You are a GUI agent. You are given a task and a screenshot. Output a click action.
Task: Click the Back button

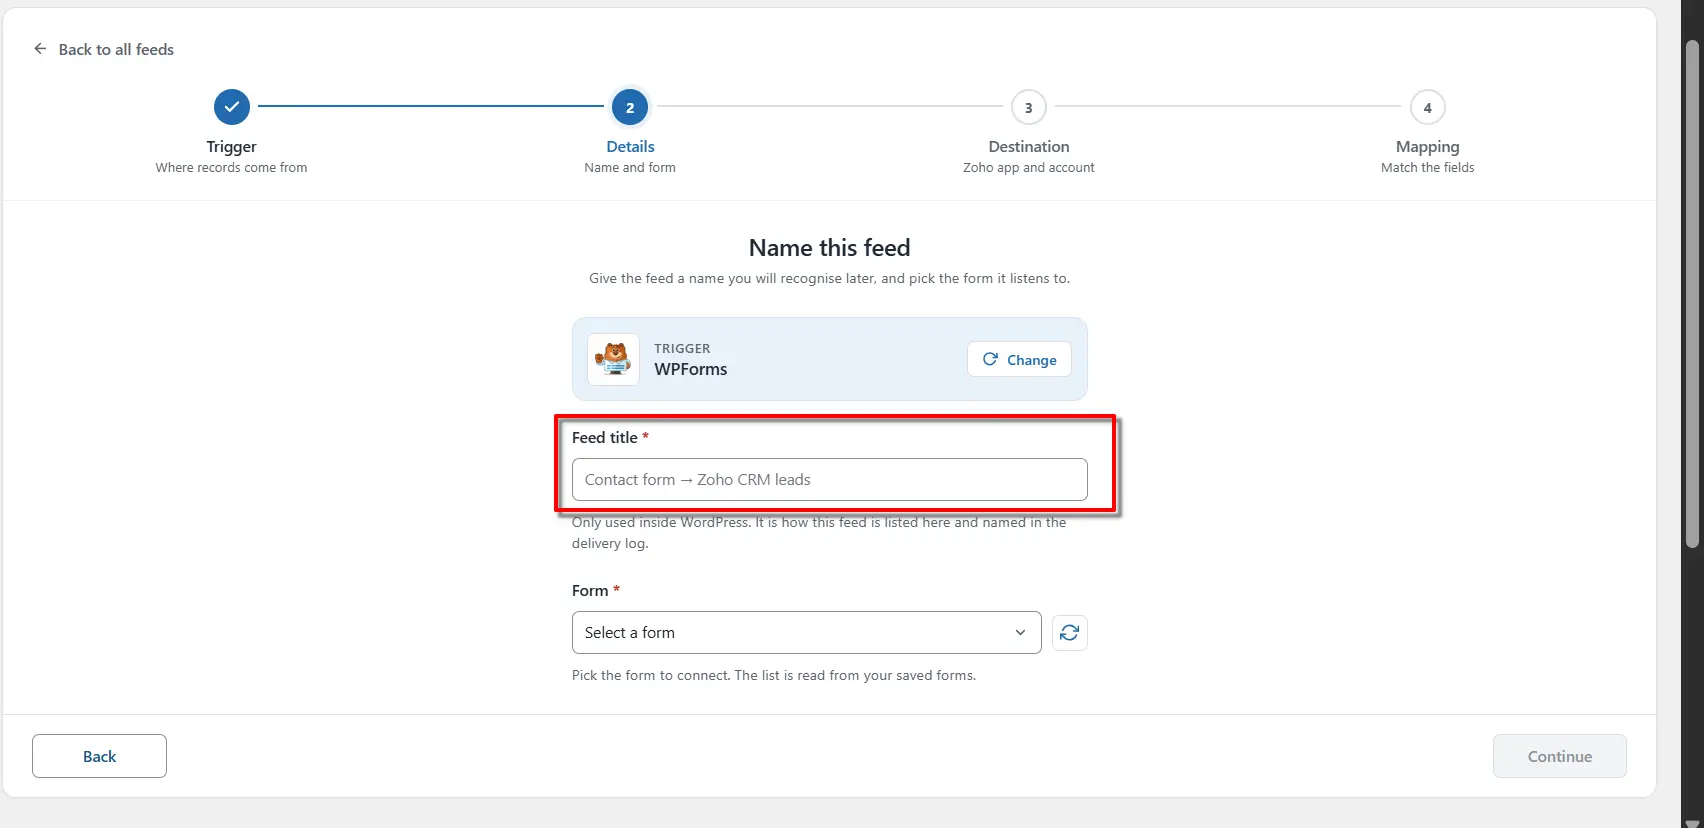point(99,756)
